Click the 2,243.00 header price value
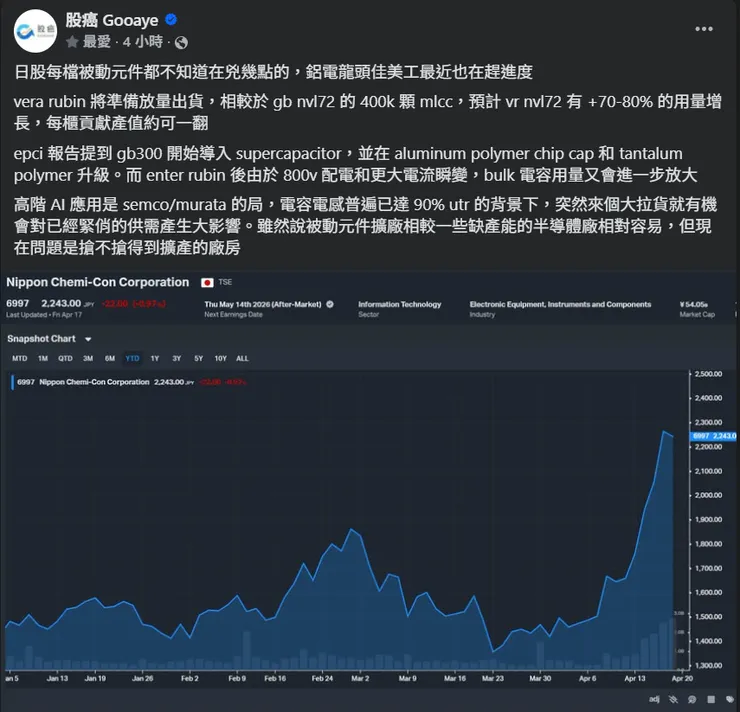 tap(61, 303)
